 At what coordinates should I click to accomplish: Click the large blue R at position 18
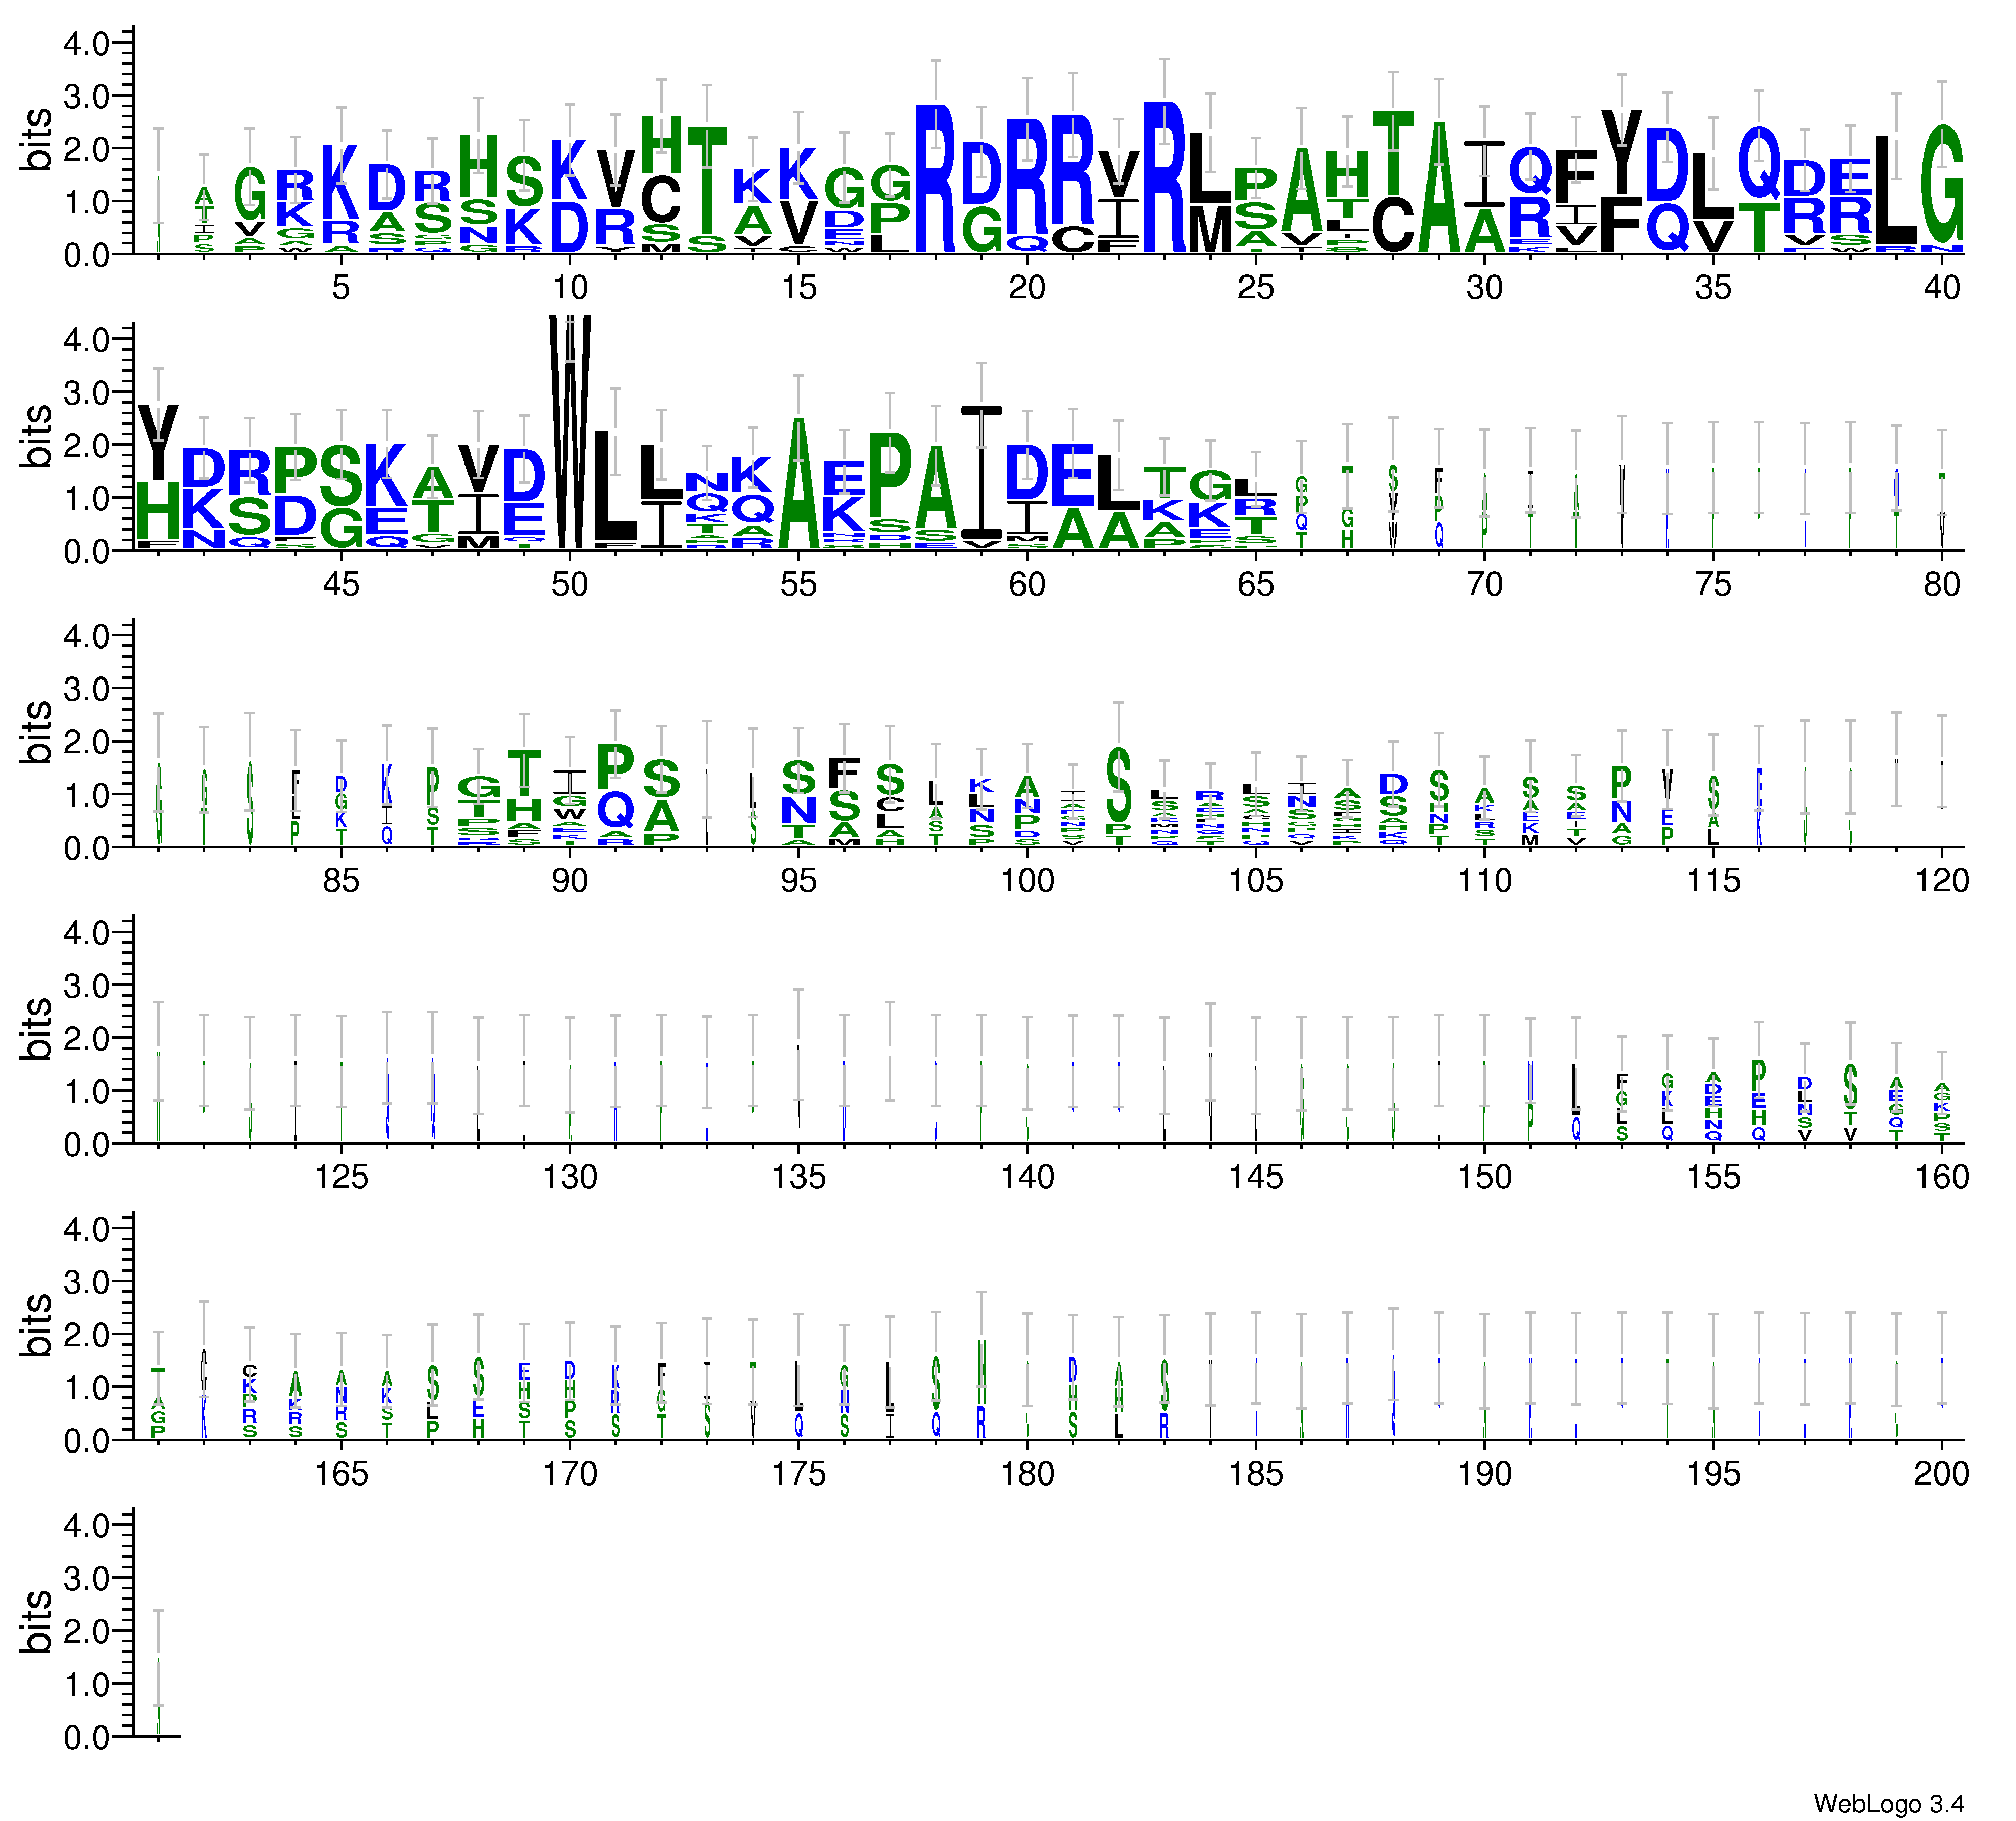936,178
